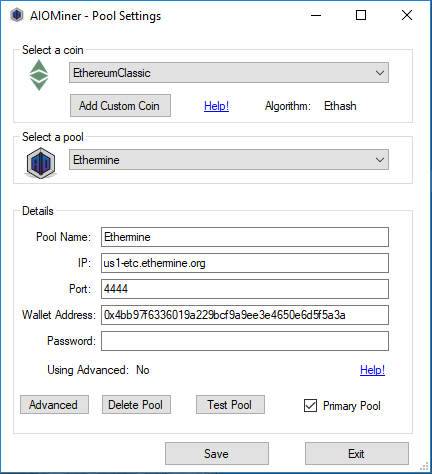
Task: Click the Test Pool button
Action: click(230, 405)
